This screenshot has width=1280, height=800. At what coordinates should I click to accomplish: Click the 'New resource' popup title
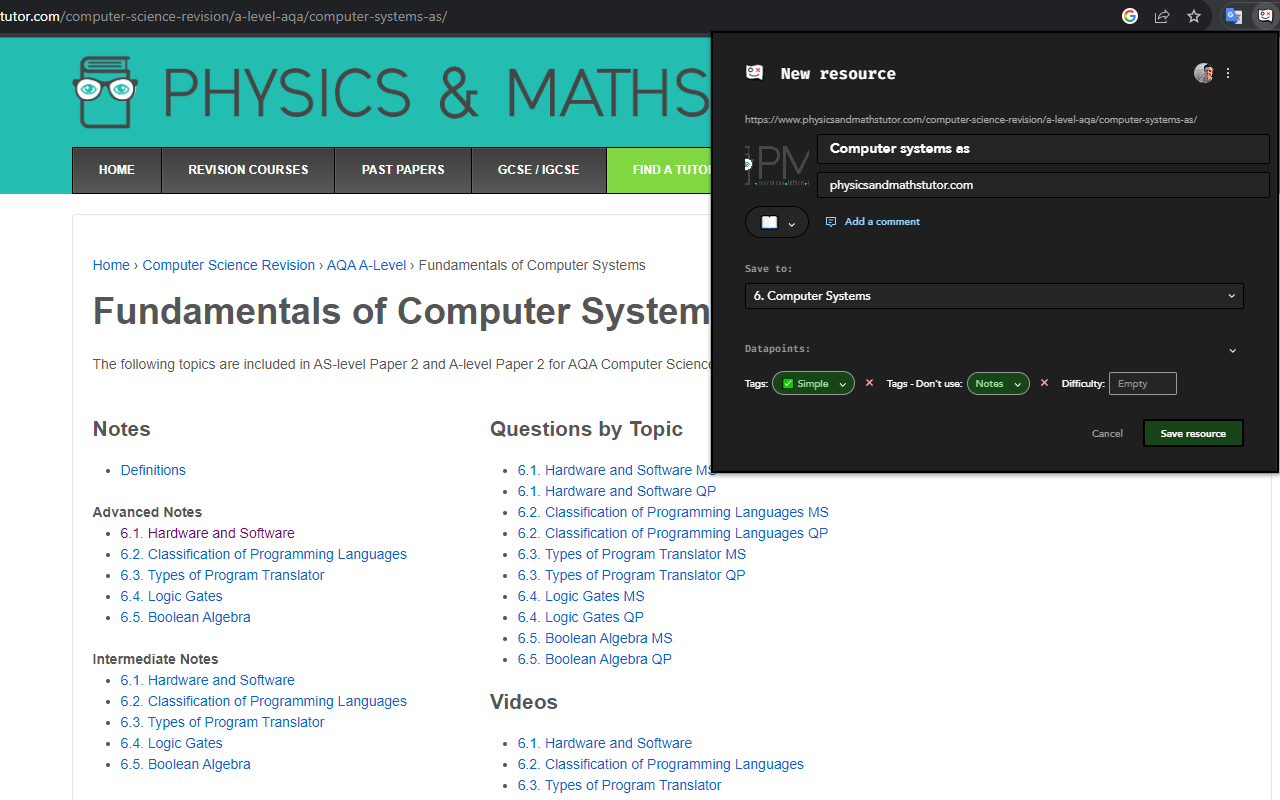pyautogui.click(x=838, y=74)
